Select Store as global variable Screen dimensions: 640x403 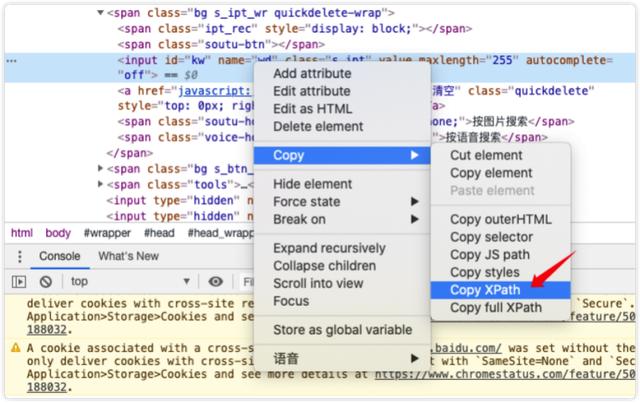click(342, 330)
